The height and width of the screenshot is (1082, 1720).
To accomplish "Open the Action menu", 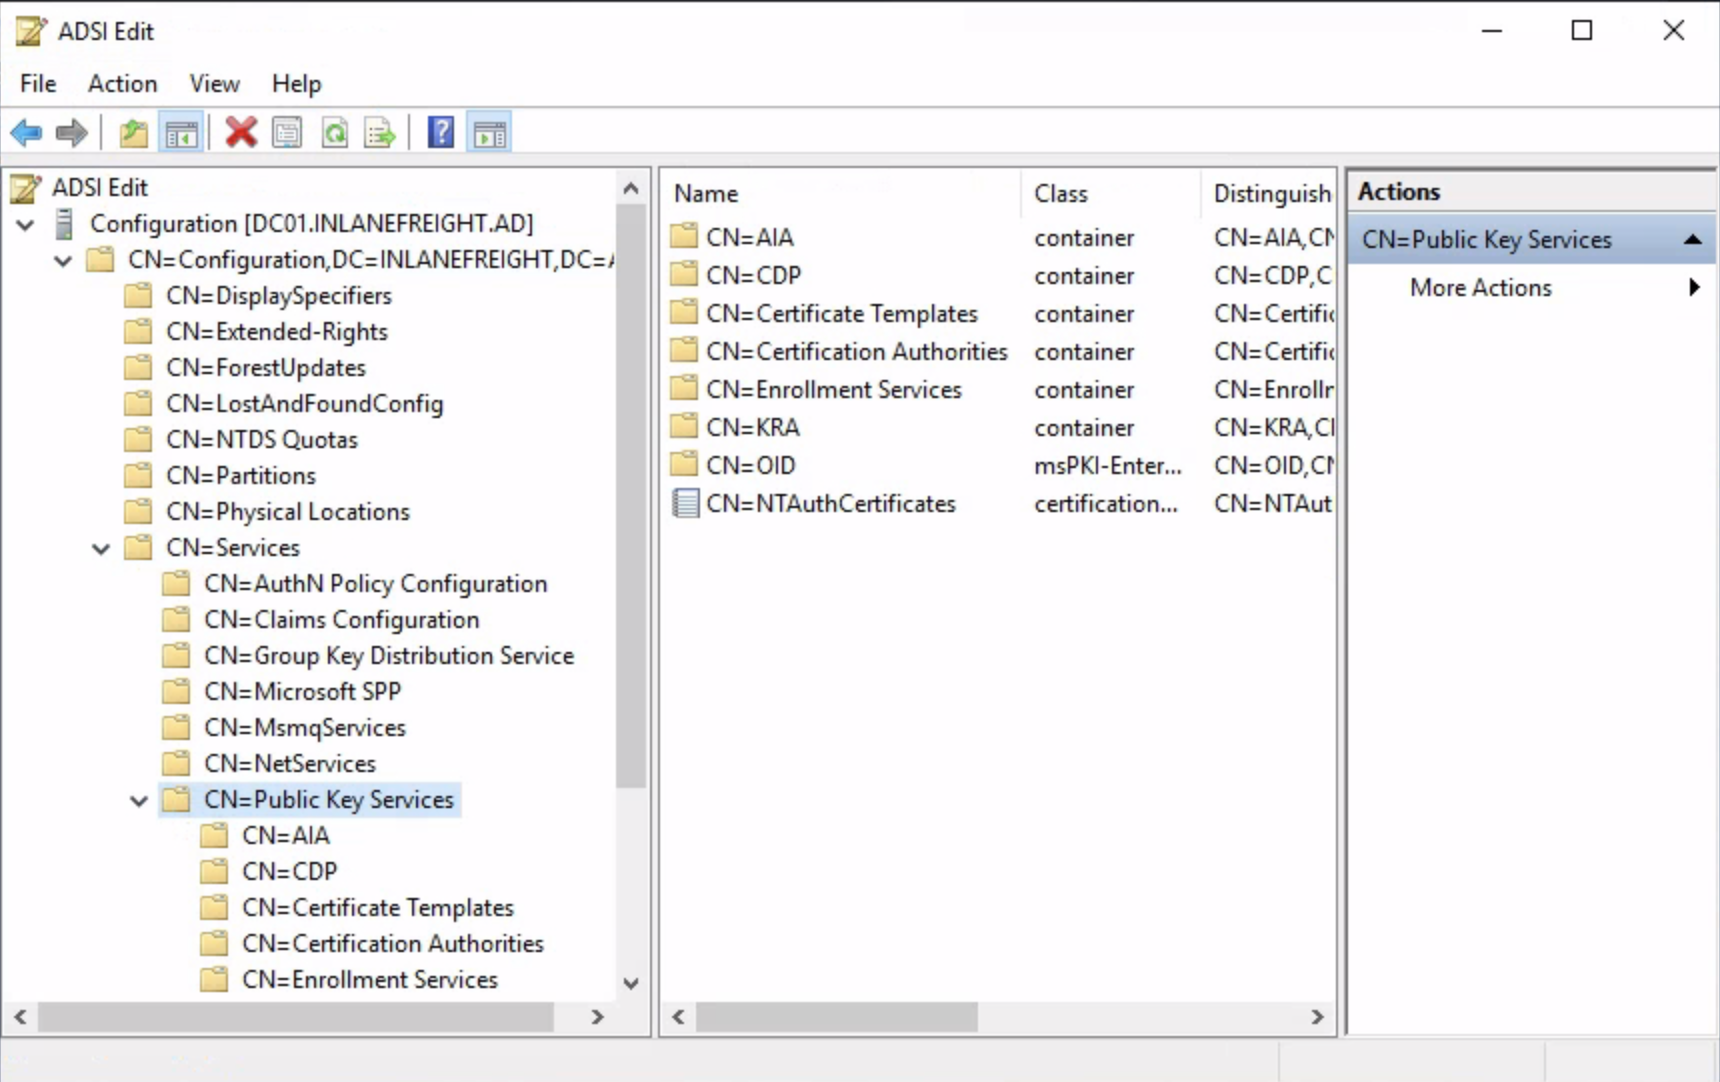I will click(x=122, y=84).
